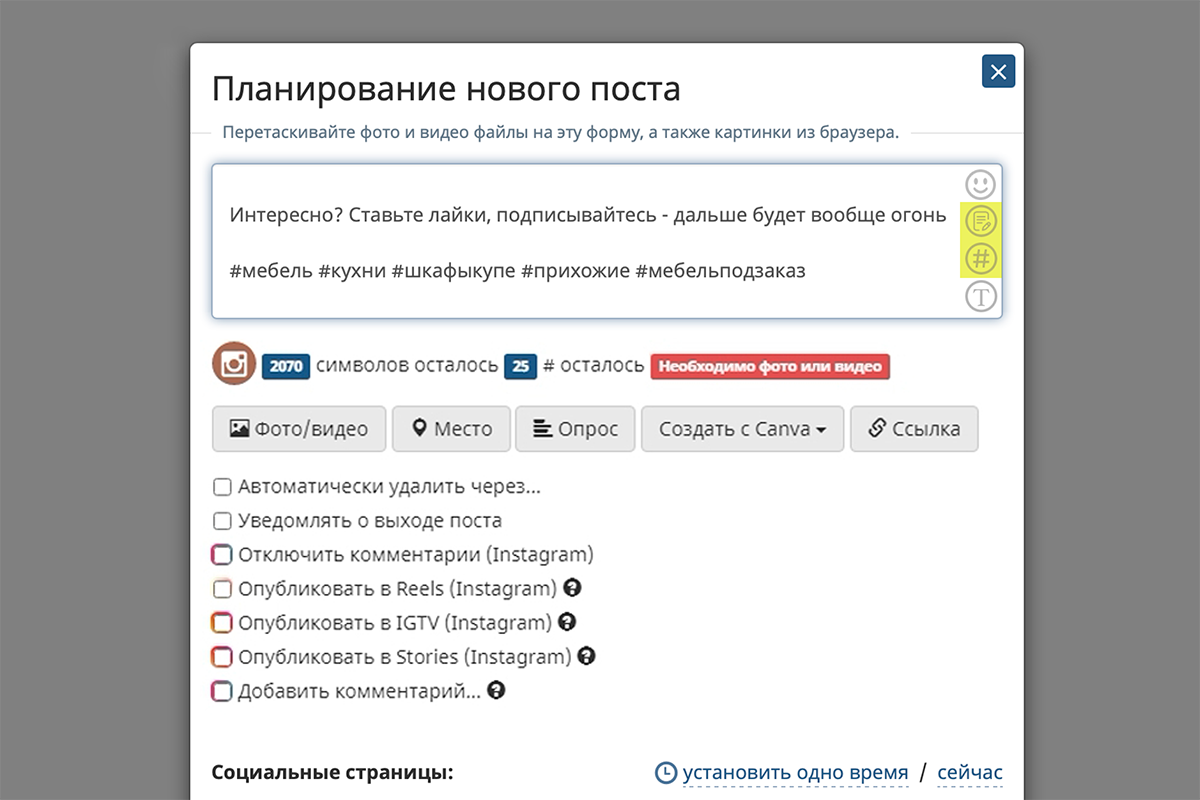Enable Уведомлять о выходе поста checkbox
Viewport: 1200px width, 800px height.
pyautogui.click(x=222, y=521)
